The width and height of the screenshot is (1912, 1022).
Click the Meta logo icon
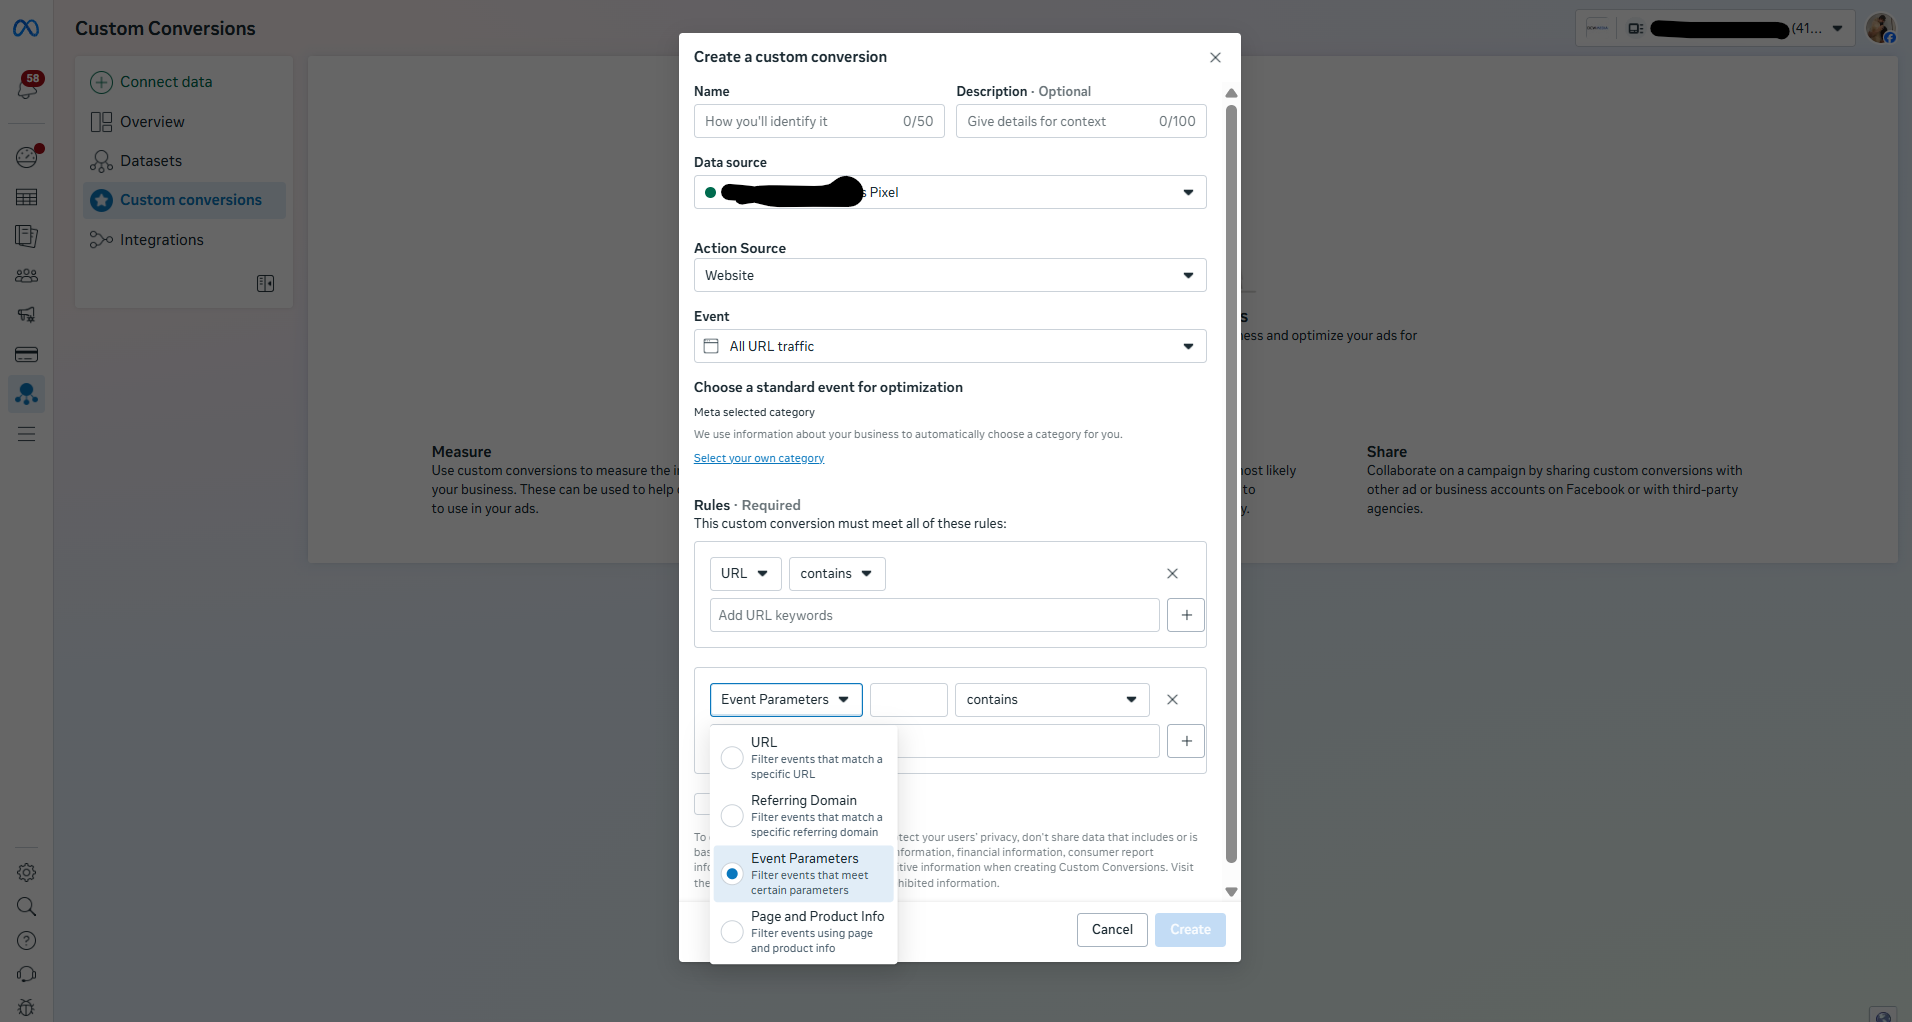point(26,28)
